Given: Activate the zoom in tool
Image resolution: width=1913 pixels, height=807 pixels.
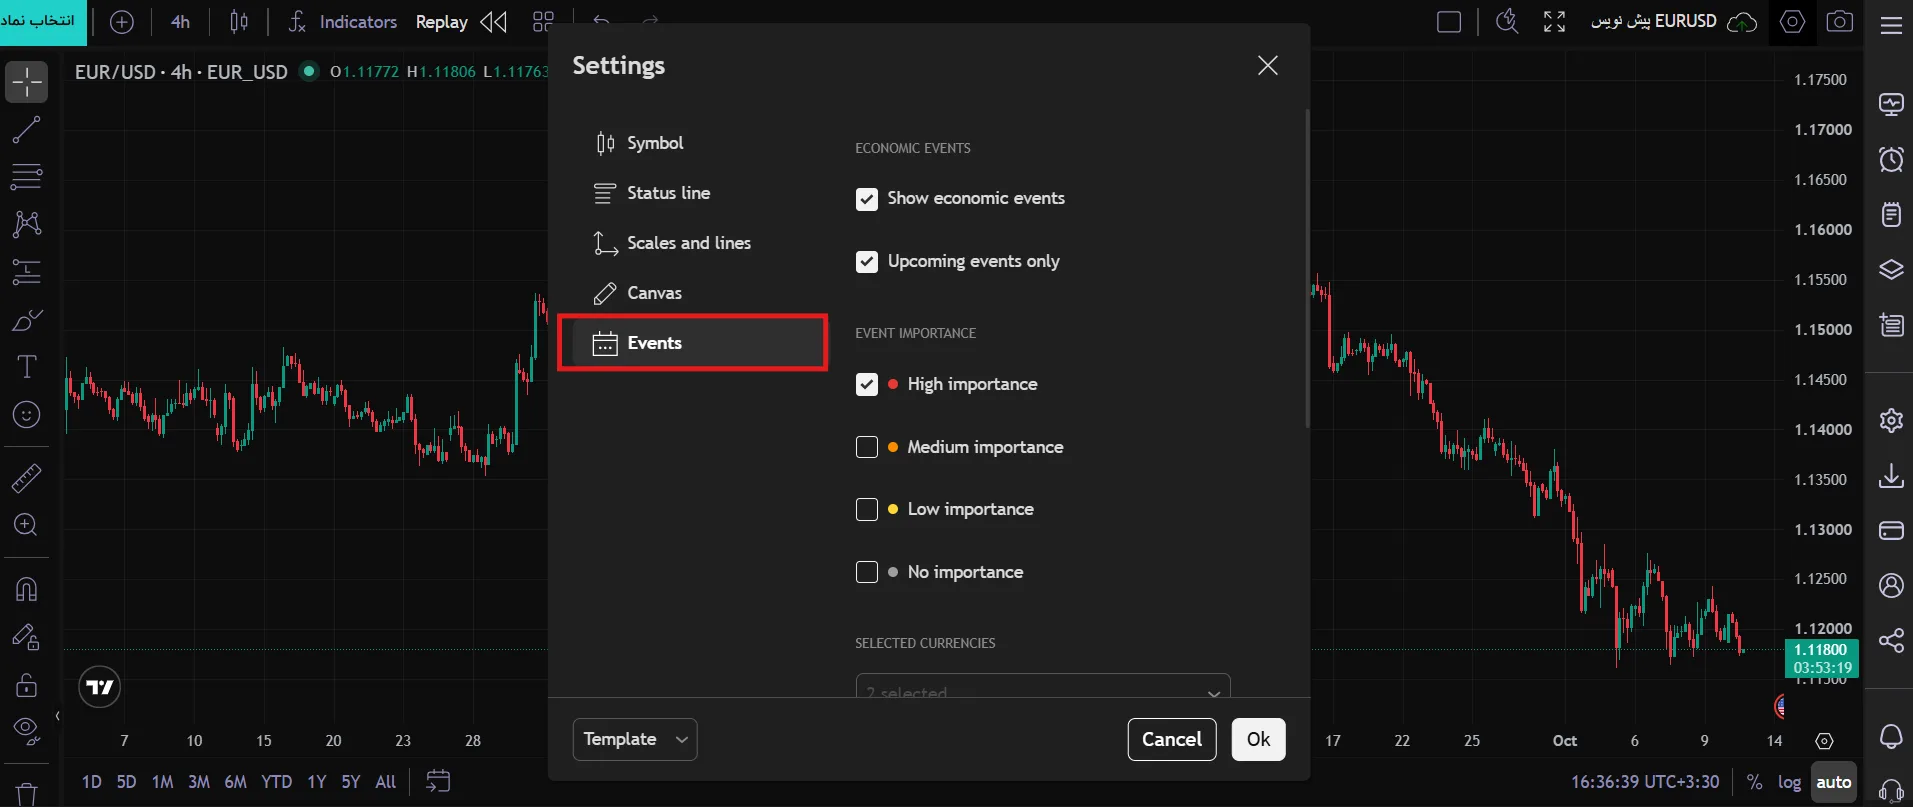Looking at the screenshot, I should pos(26,525).
